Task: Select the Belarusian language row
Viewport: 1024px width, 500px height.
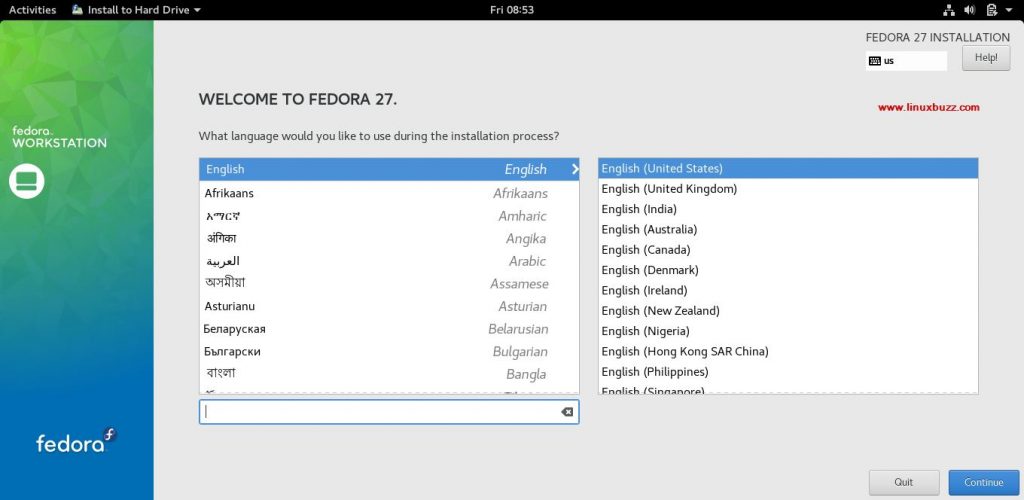Action: click(389, 329)
